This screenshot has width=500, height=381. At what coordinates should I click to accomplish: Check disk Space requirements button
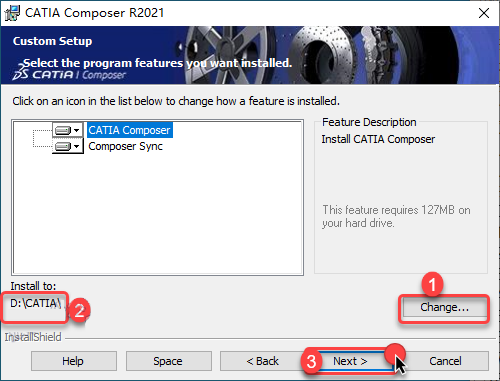pyautogui.click(x=168, y=361)
